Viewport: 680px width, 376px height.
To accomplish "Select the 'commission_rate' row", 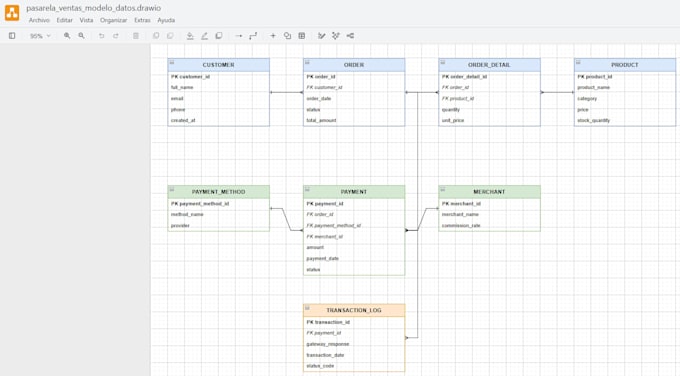I will [489, 226].
